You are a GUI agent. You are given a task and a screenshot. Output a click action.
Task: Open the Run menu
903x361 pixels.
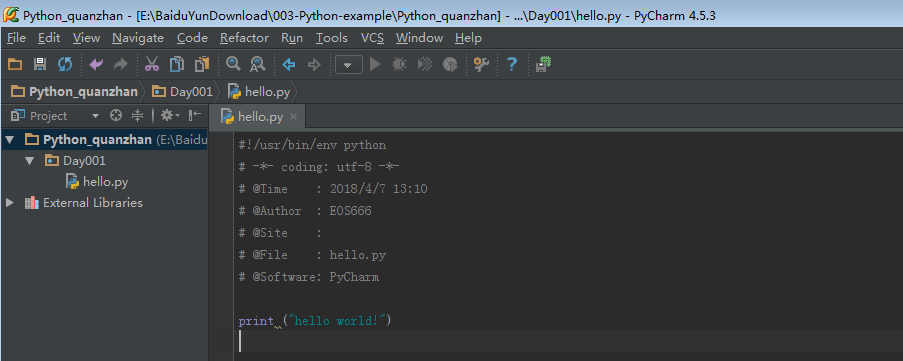pos(292,38)
